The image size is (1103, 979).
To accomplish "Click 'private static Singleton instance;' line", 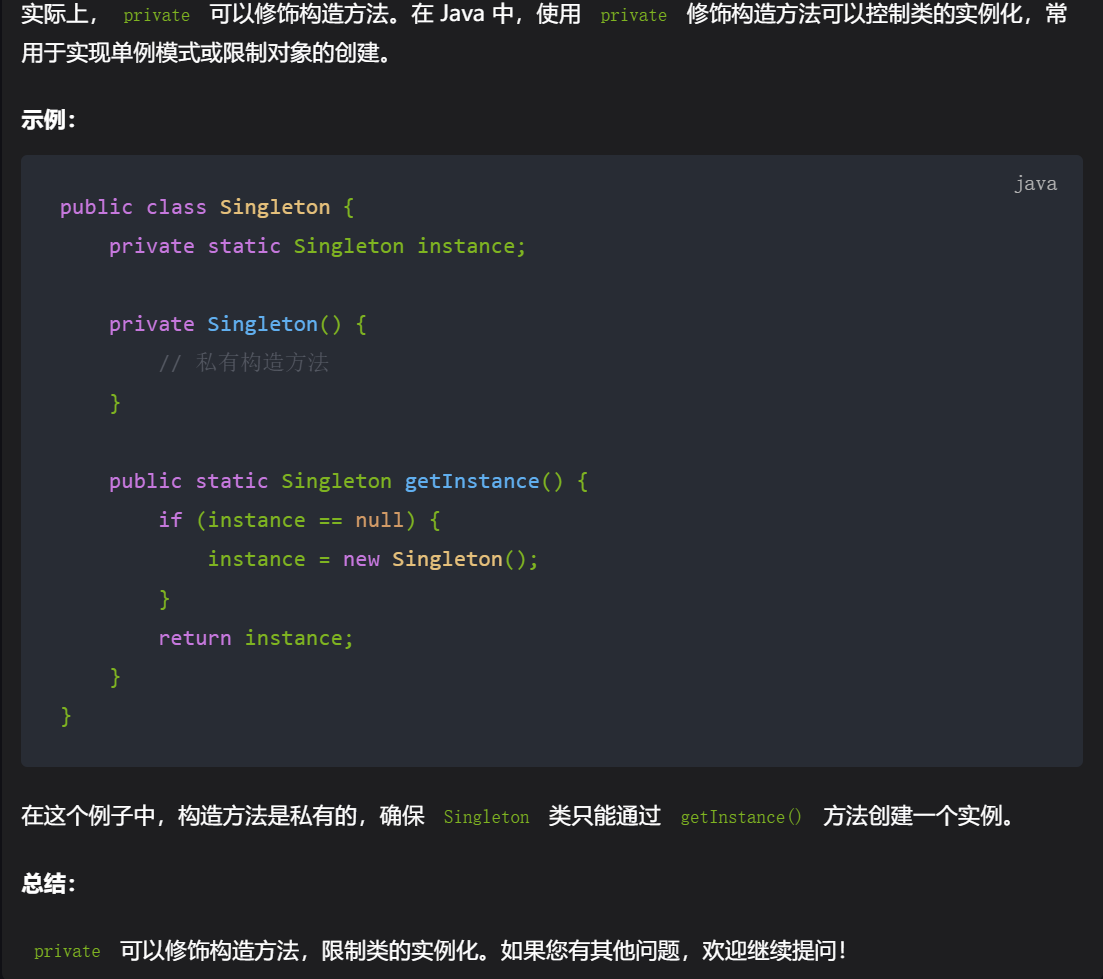I will [x=317, y=246].
